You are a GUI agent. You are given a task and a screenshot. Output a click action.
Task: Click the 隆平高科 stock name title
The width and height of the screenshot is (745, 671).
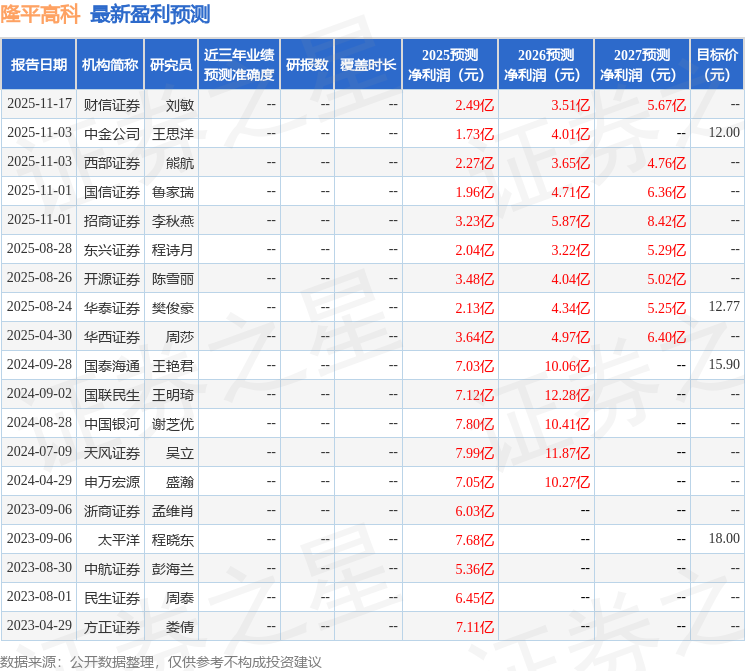(x=40, y=14)
